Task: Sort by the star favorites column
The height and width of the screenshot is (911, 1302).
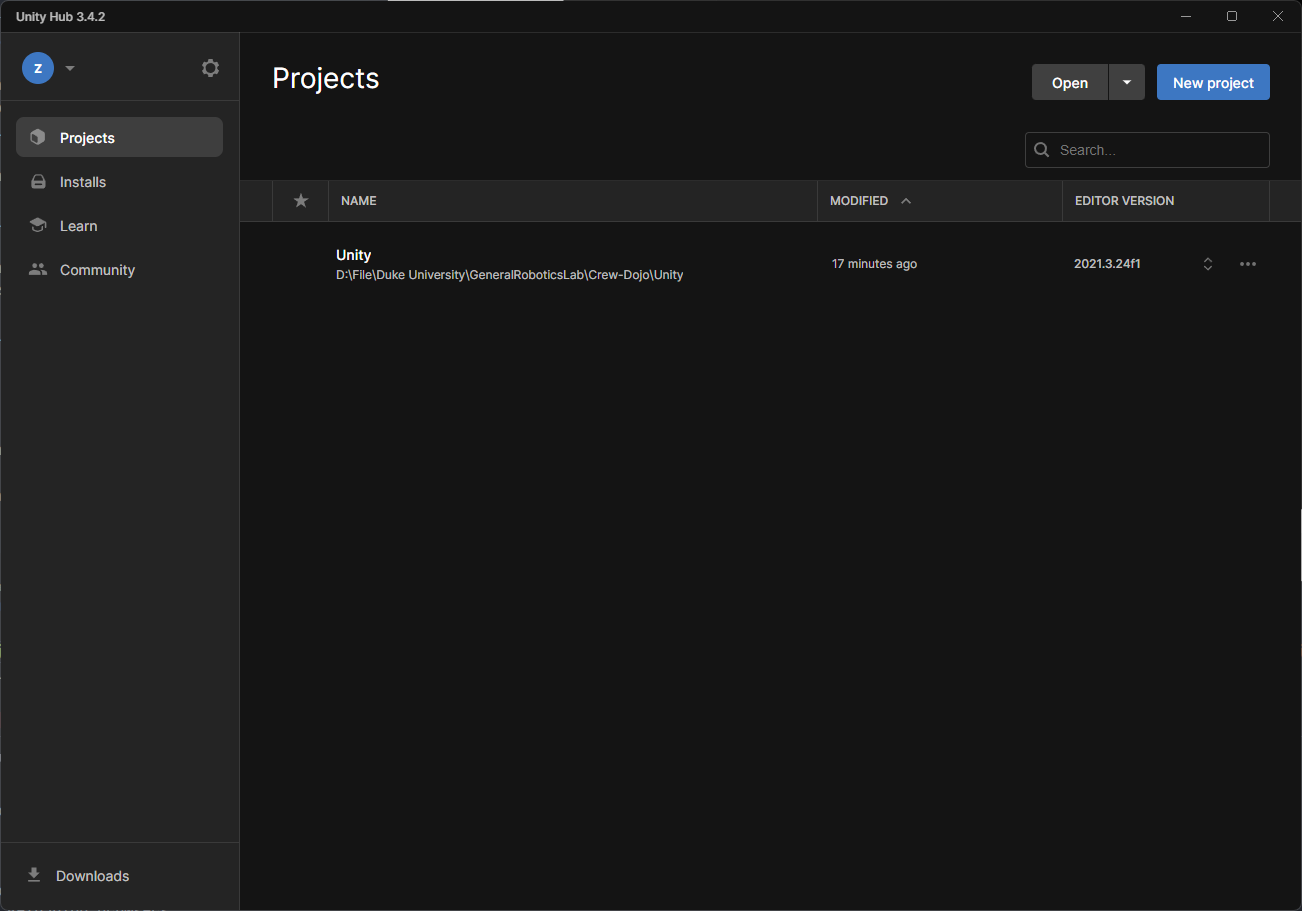Action: coord(301,201)
